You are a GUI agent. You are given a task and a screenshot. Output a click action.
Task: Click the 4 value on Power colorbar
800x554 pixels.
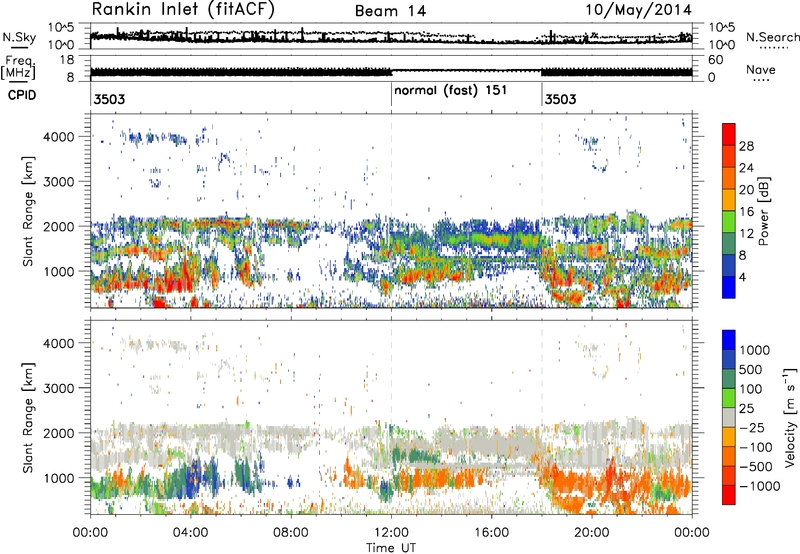point(742,277)
